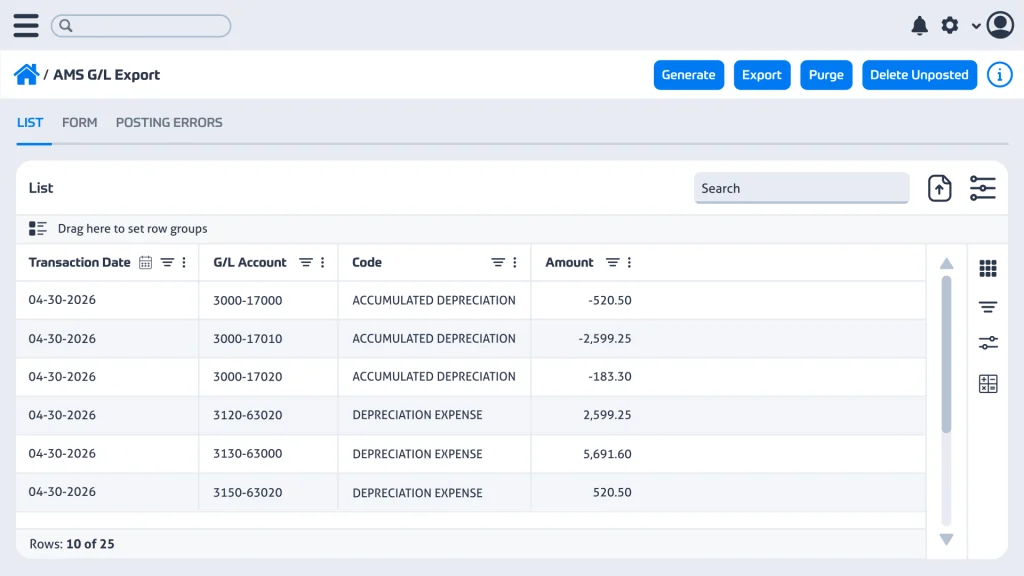Click amount 520.50 in row 3150-63020
The height and width of the screenshot is (576, 1024).
[612, 493]
